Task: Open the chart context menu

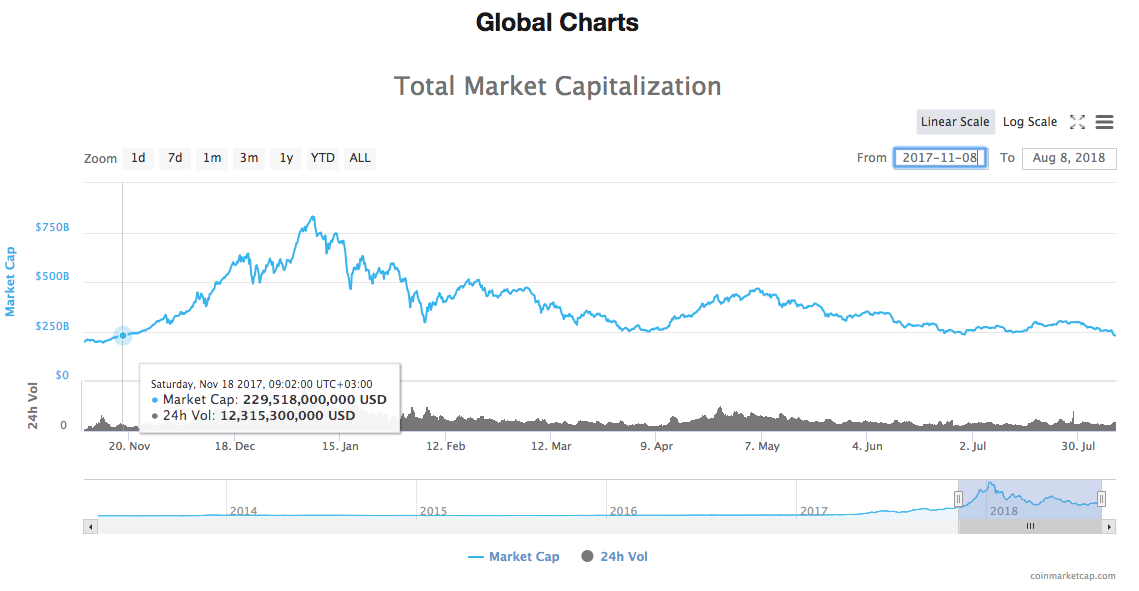Action: coord(1104,121)
